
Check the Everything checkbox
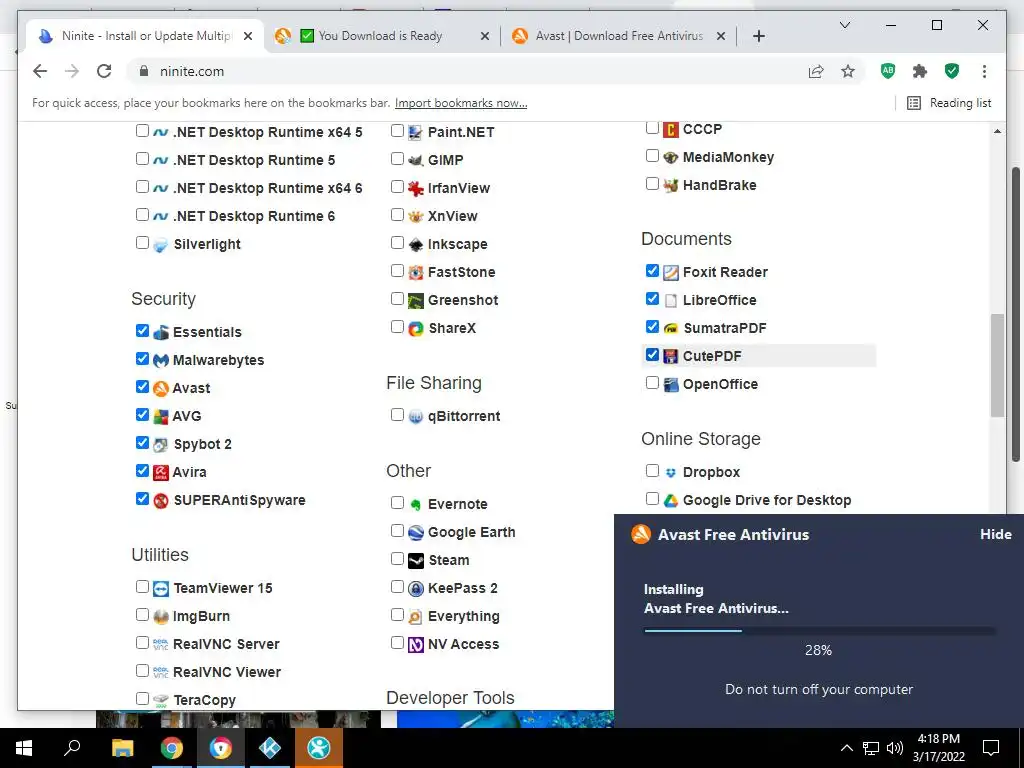tap(397, 615)
